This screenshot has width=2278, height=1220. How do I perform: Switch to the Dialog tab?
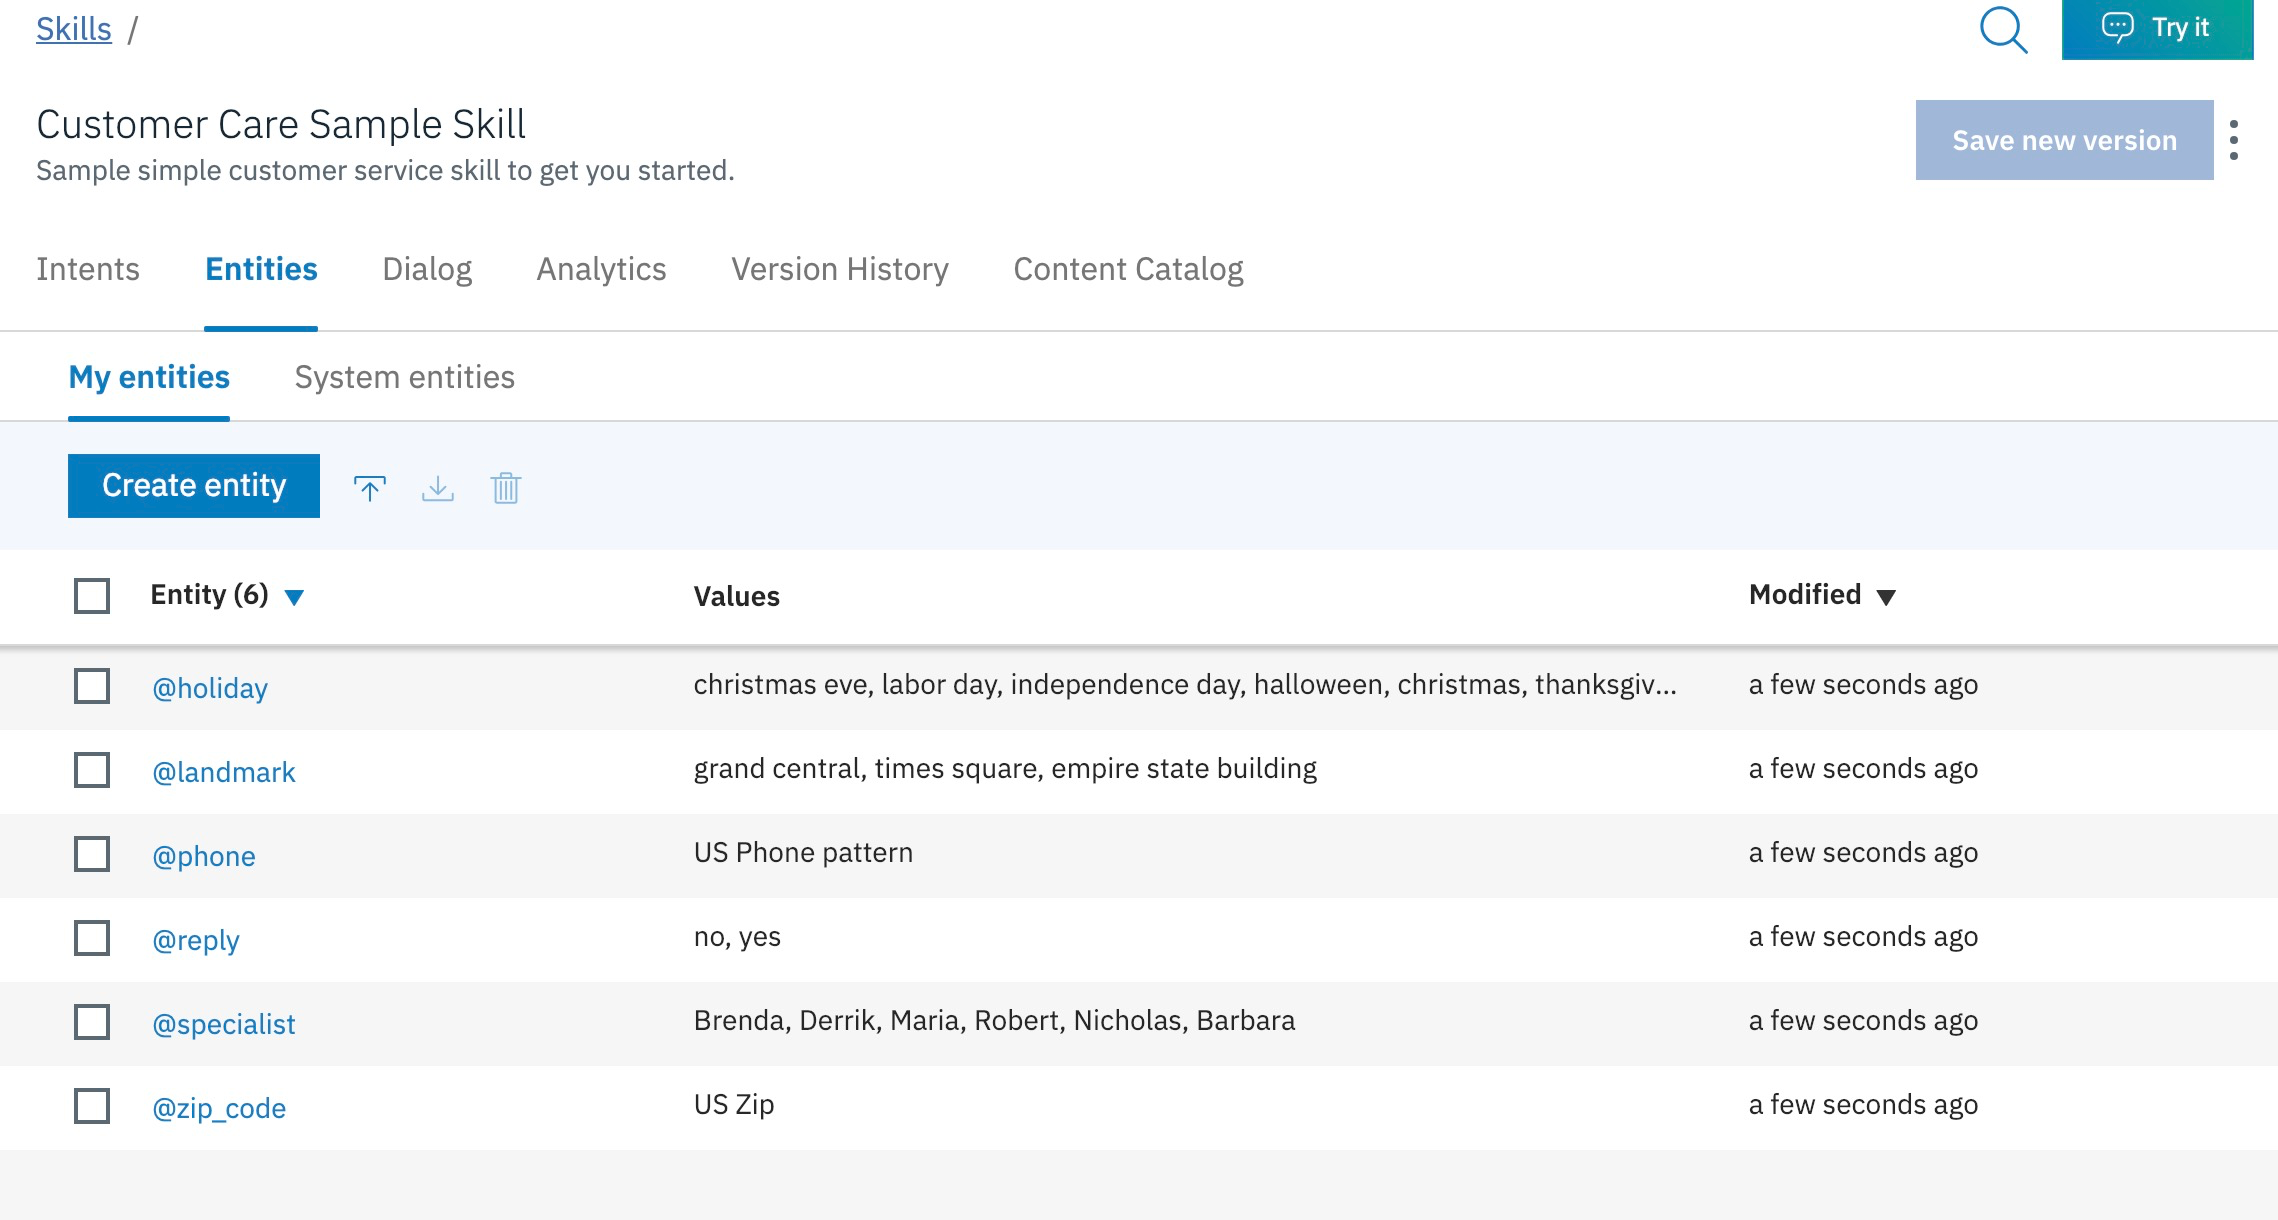pos(427,269)
